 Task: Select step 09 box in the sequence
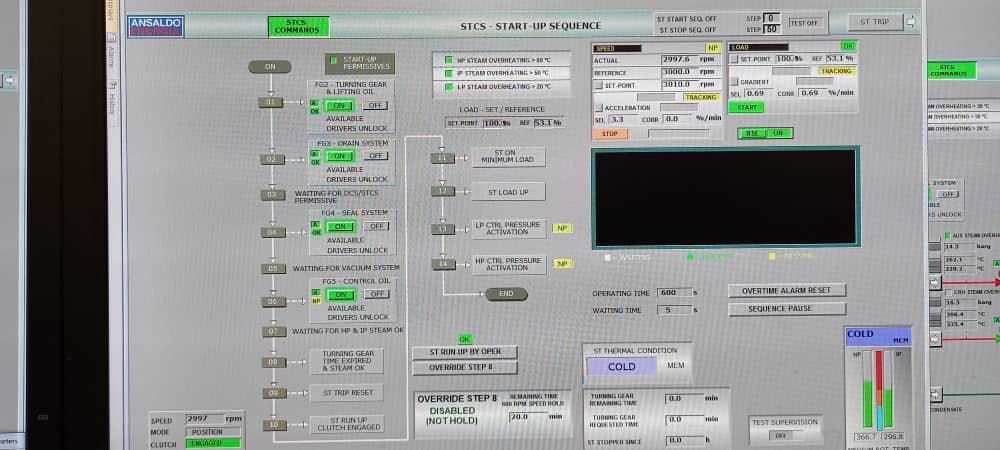coord(275,393)
